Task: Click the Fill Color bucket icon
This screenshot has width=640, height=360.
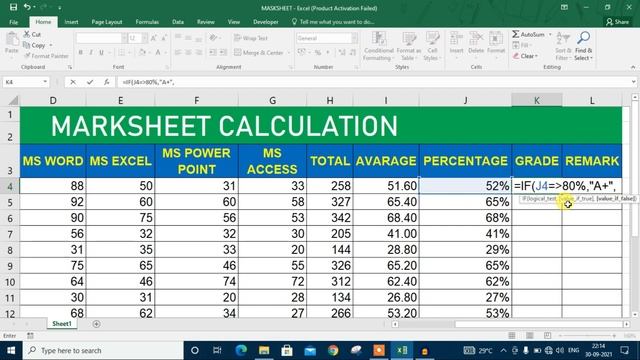Action: [142, 53]
